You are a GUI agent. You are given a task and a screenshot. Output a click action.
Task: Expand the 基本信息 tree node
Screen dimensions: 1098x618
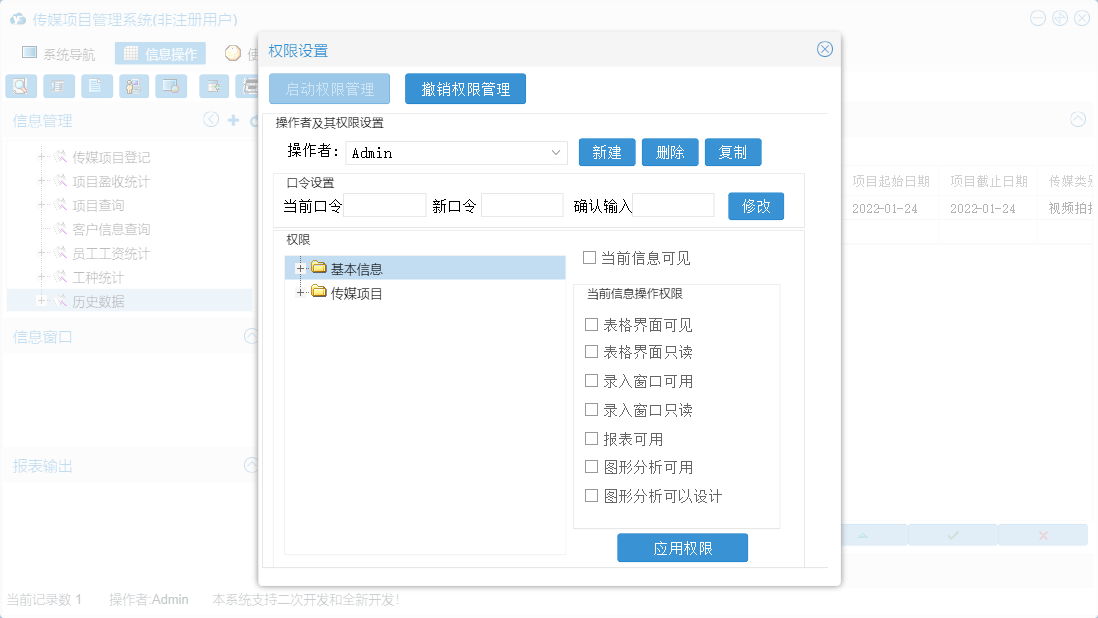point(299,268)
